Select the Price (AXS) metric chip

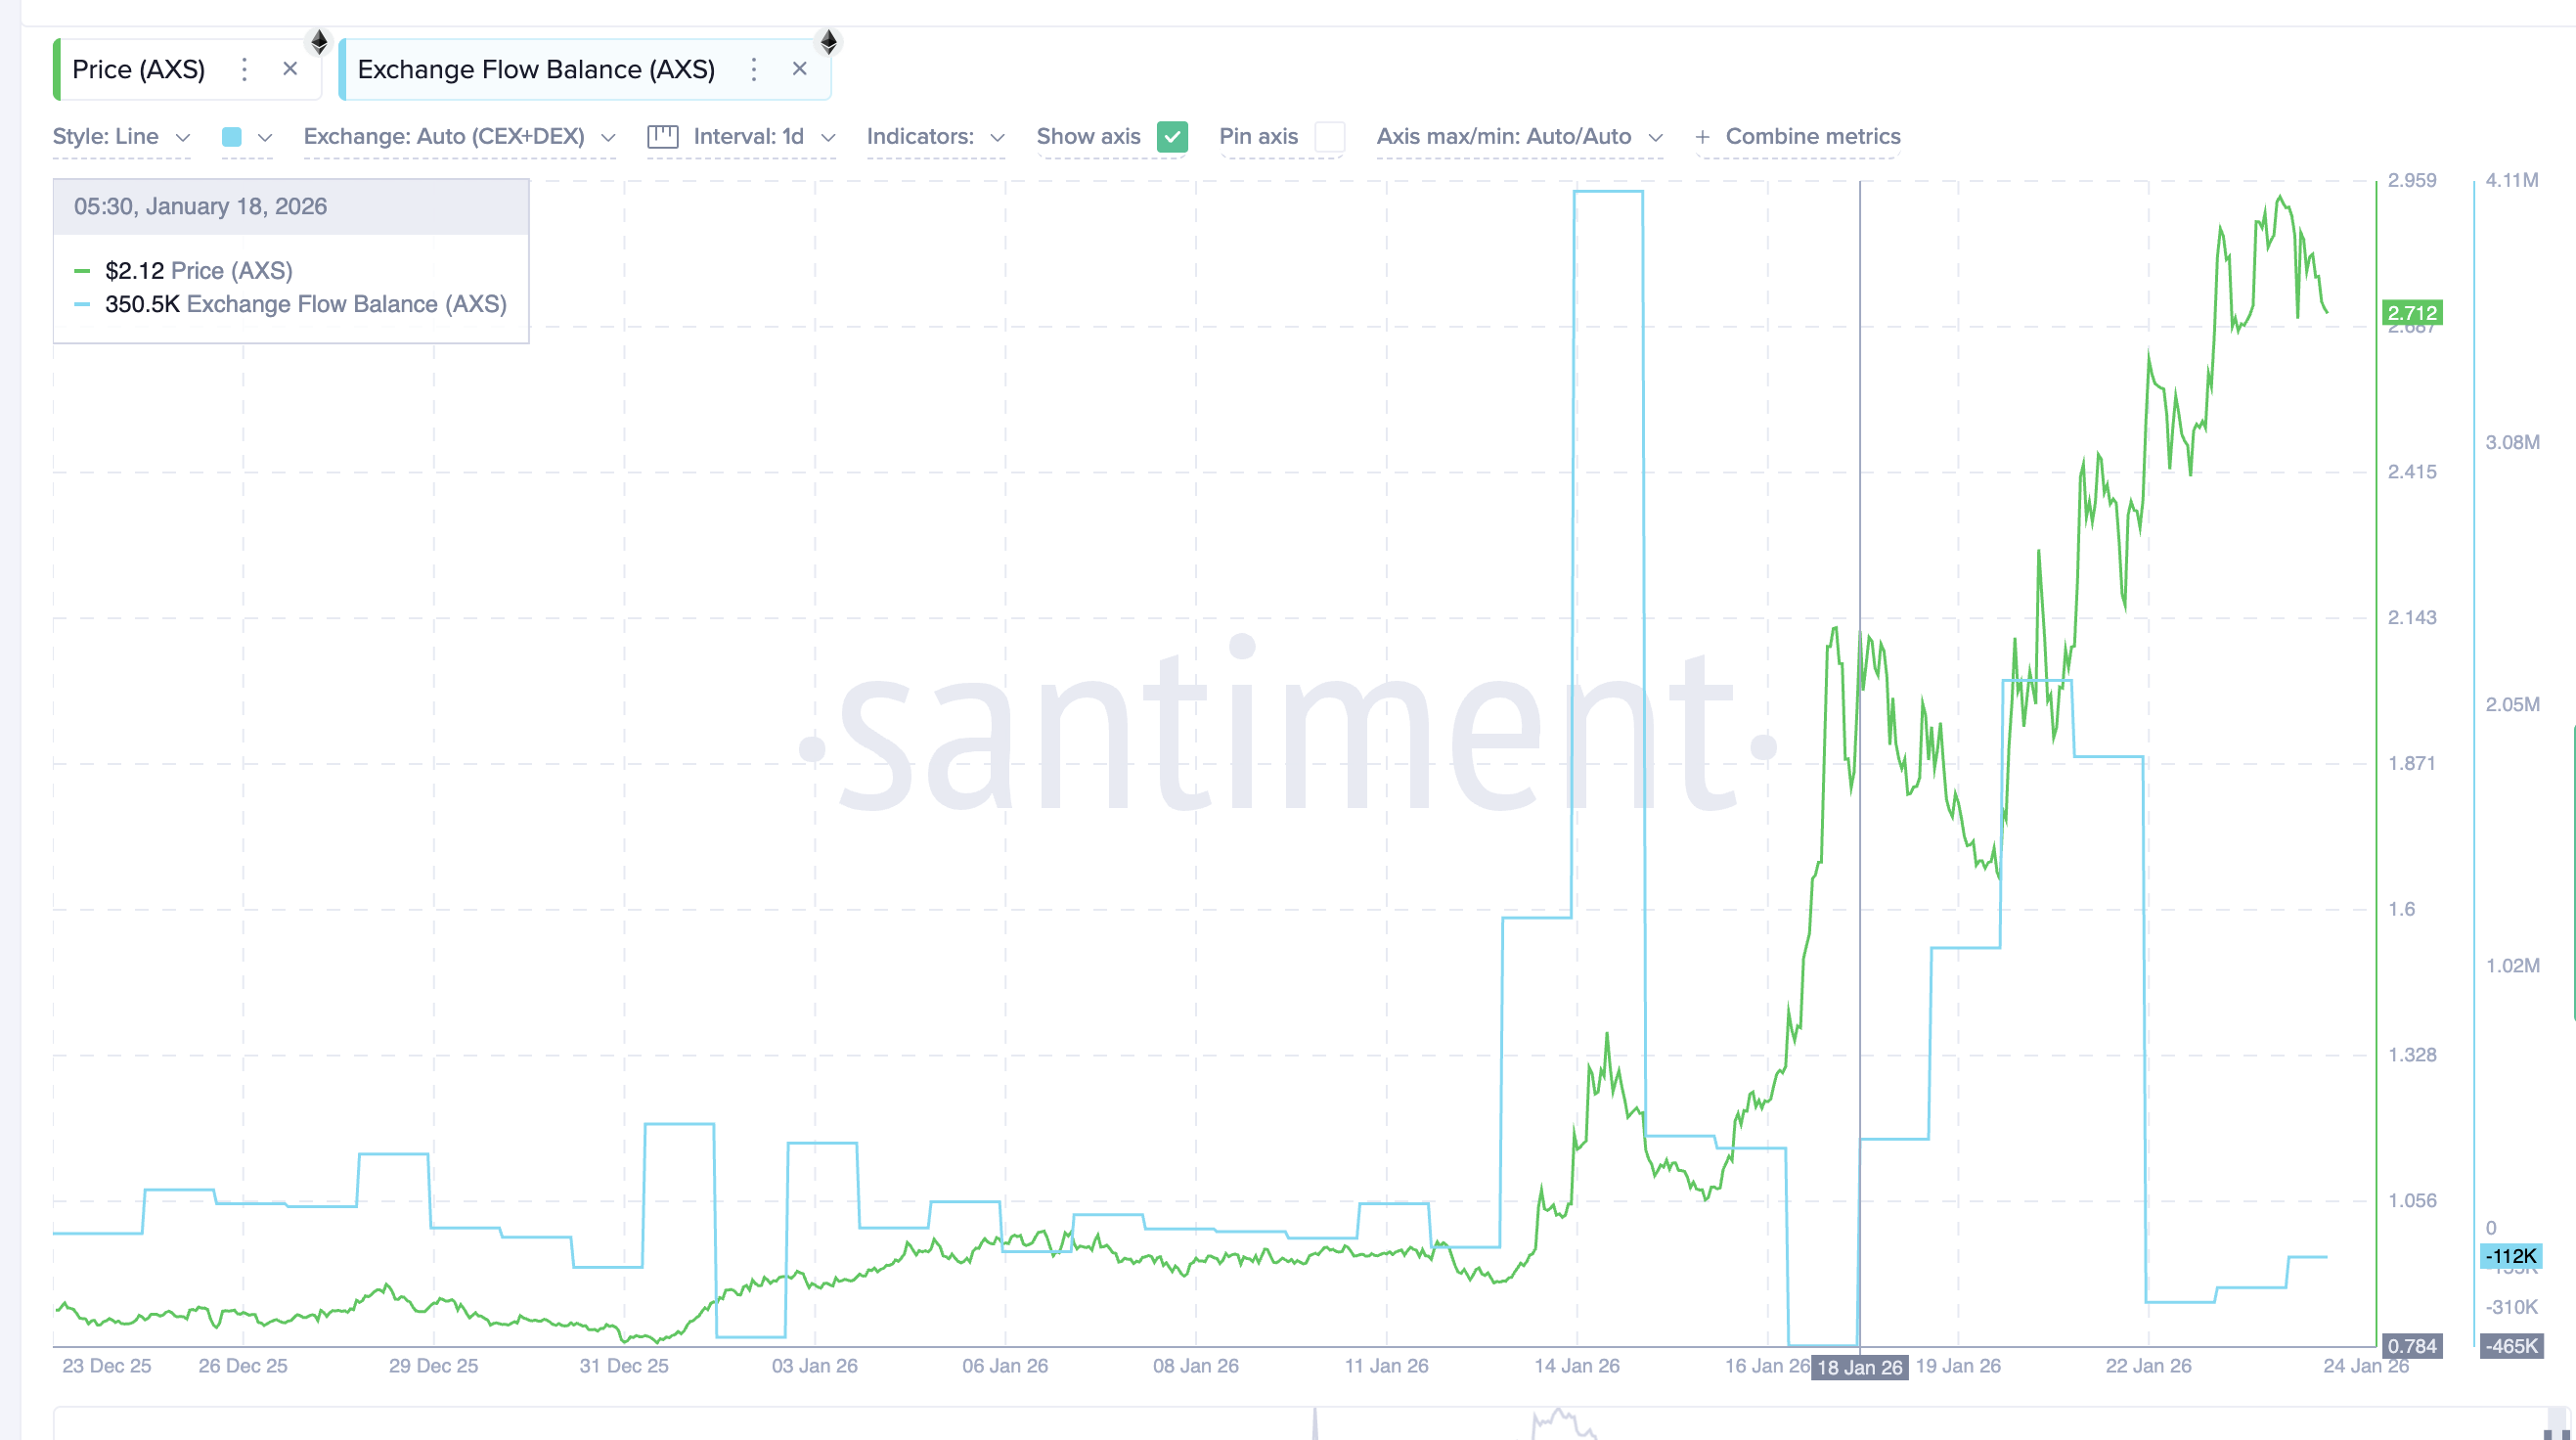[x=140, y=69]
